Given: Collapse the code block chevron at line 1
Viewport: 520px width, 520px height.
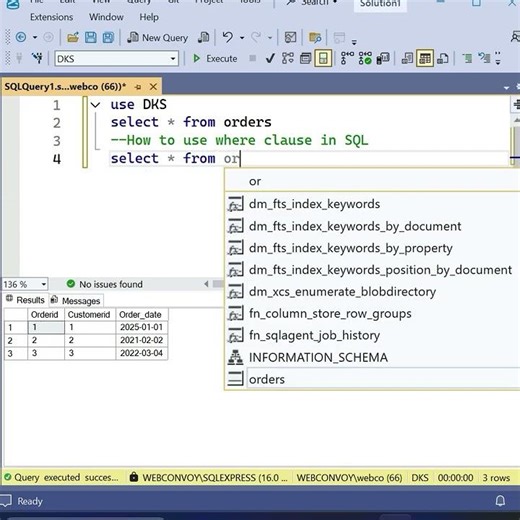Looking at the screenshot, I should point(95,105).
